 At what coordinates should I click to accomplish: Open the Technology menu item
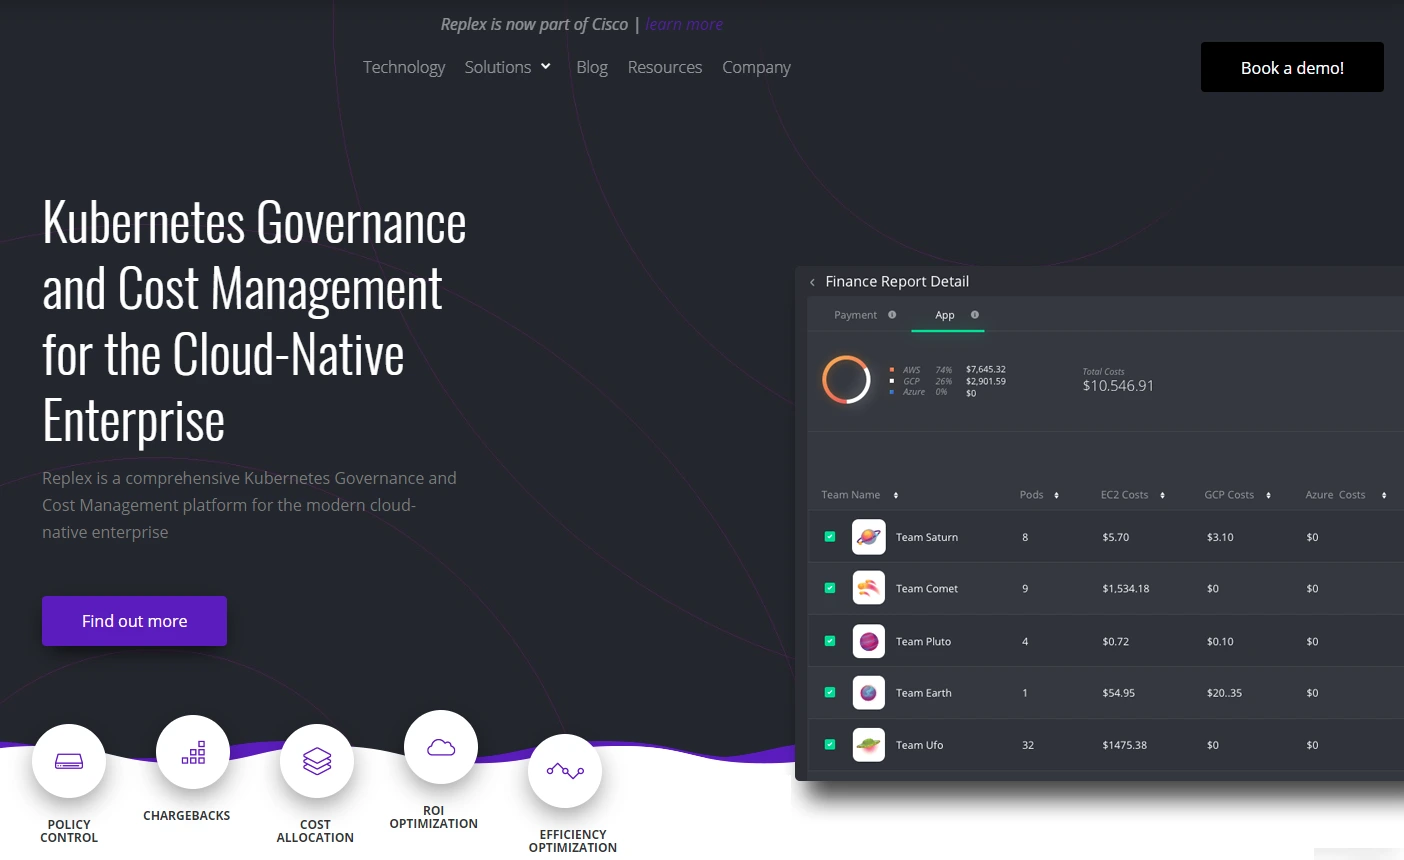pos(404,67)
